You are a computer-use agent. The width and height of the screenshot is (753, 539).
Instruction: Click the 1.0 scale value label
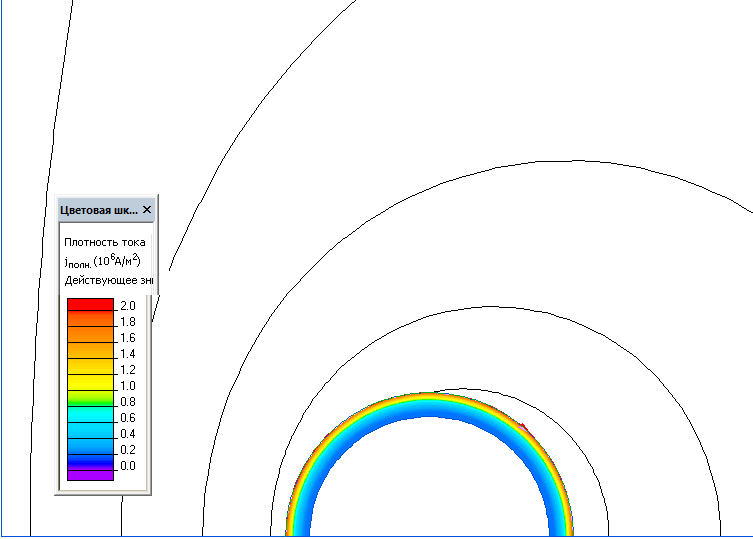(127, 385)
